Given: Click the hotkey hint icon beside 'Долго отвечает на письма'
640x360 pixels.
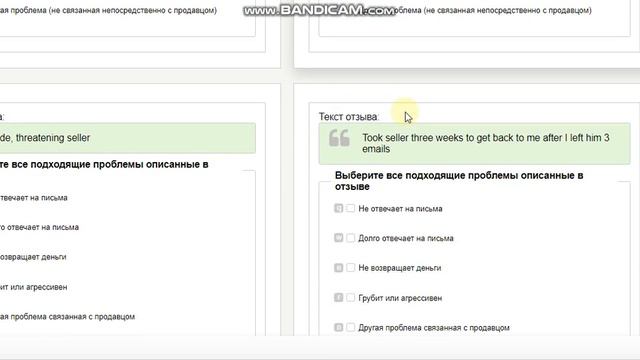Looking at the screenshot, I should (338, 238).
